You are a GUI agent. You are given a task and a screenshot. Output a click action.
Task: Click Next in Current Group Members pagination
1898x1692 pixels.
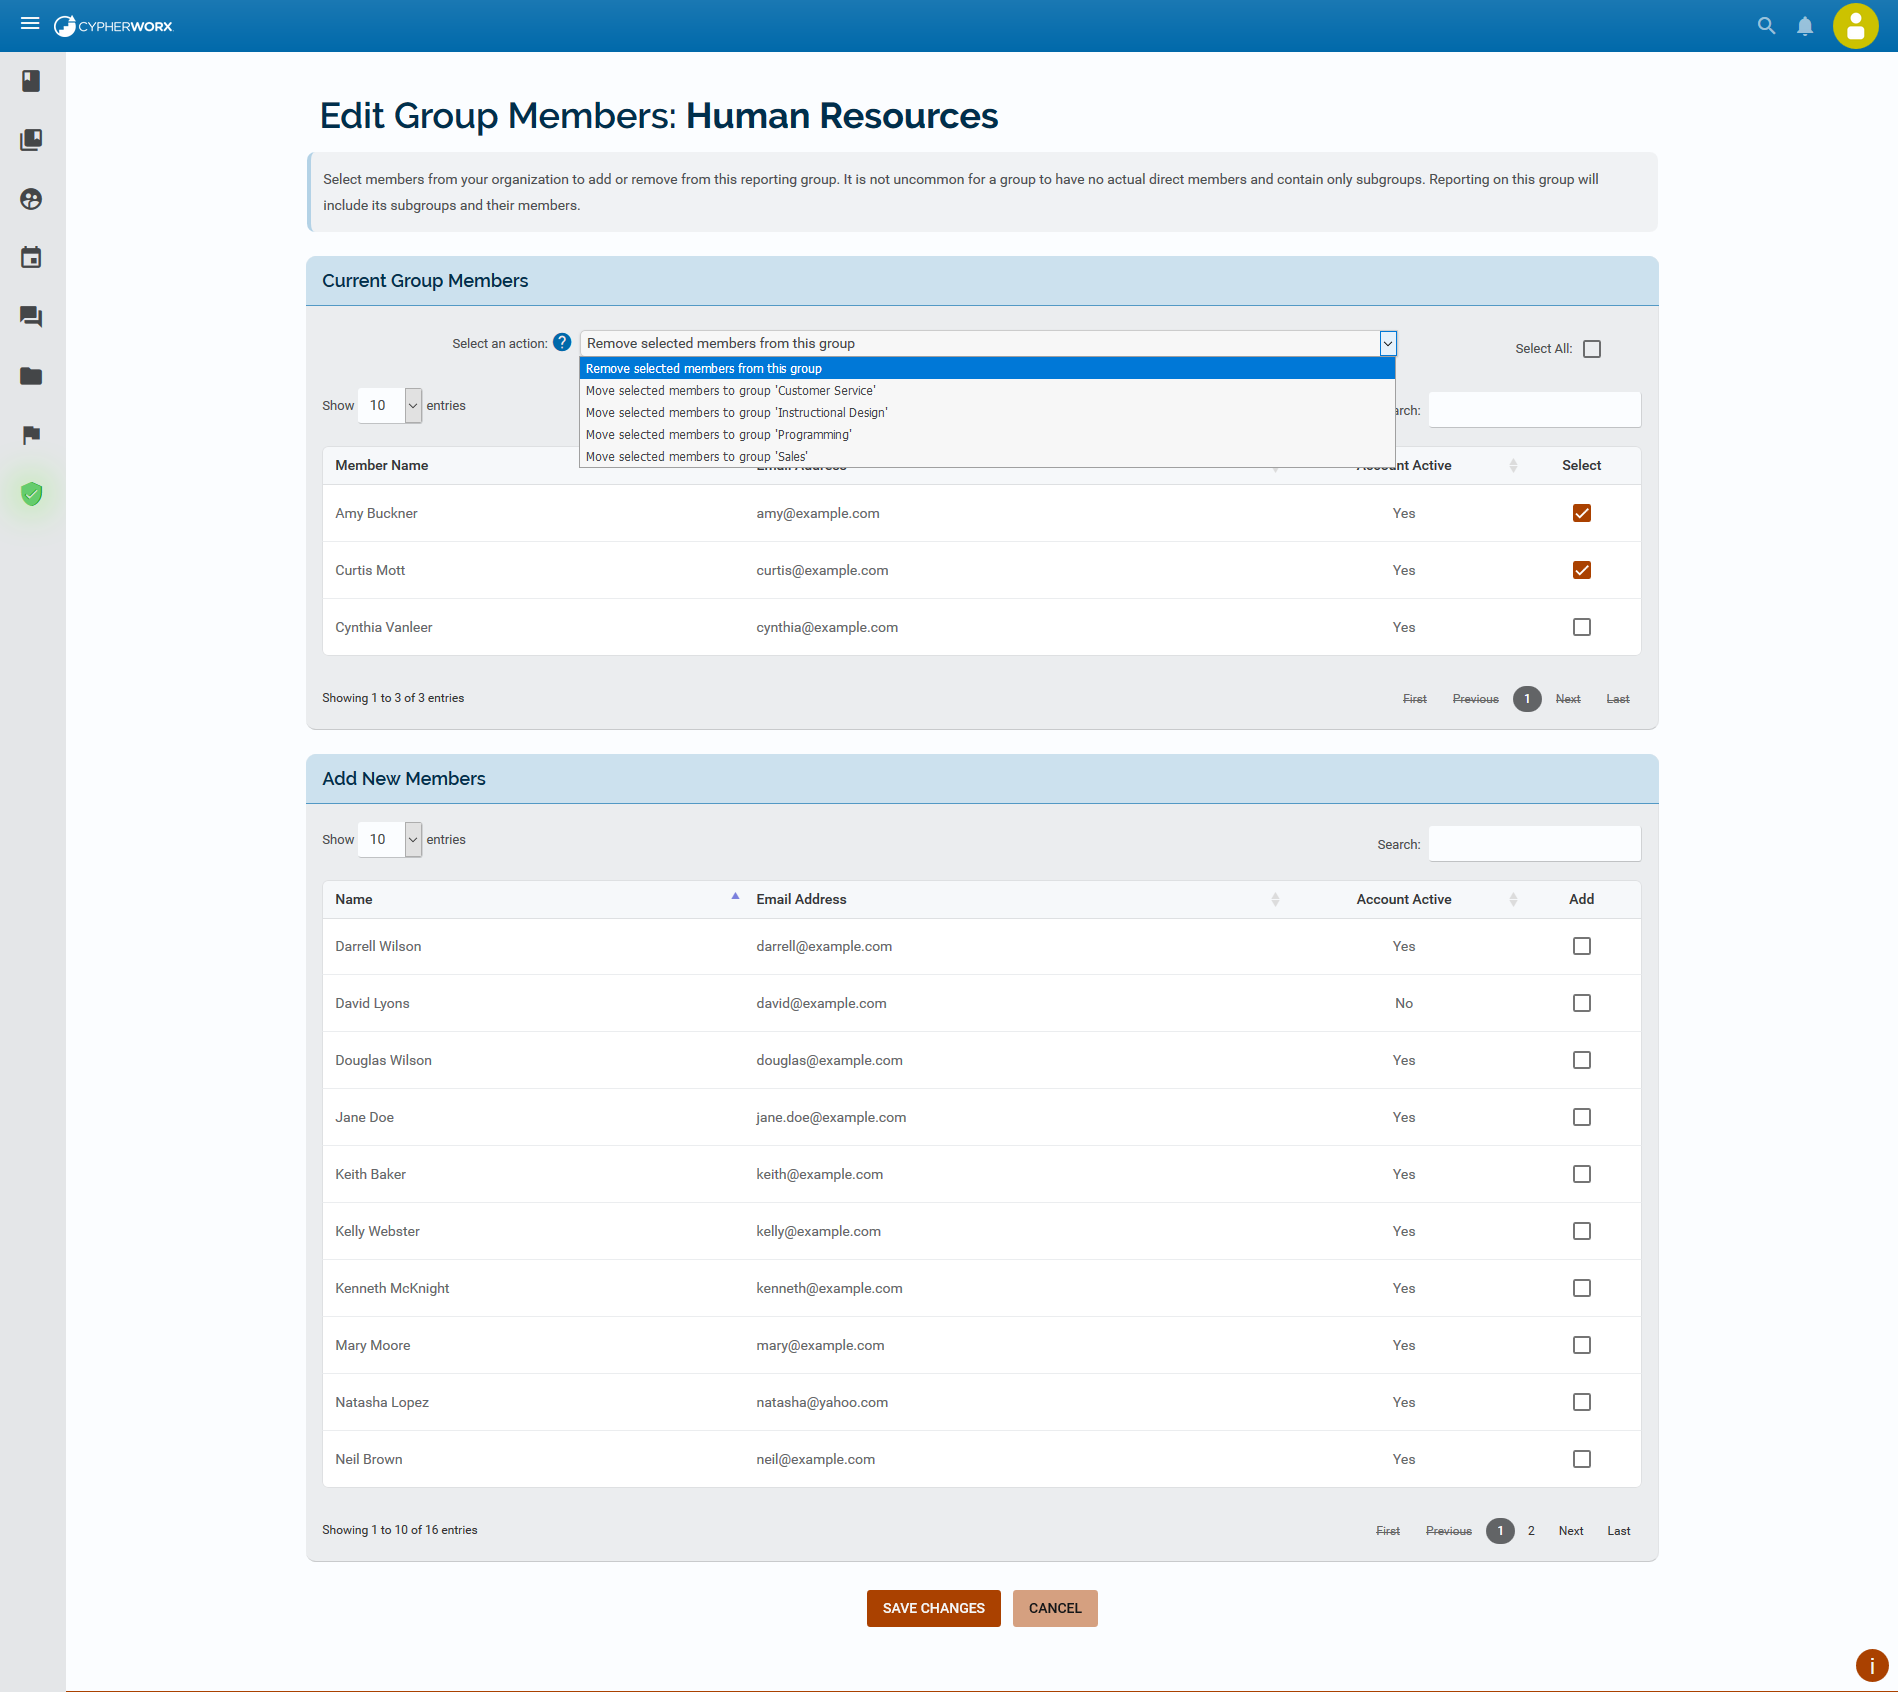point(1568,699)
